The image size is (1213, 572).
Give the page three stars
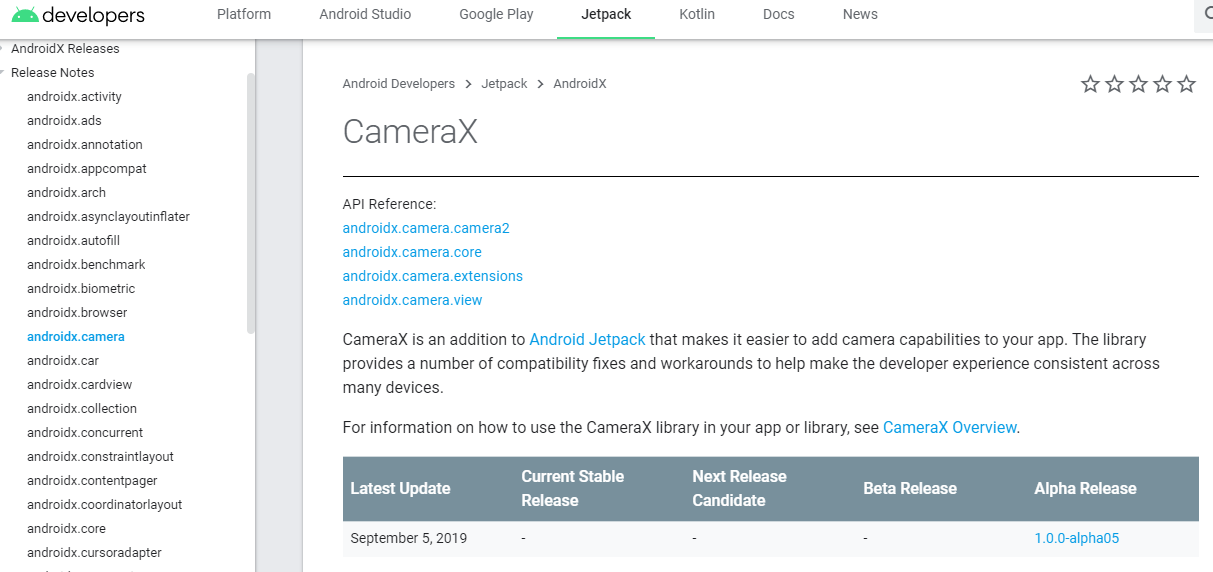coord(1138,84)
